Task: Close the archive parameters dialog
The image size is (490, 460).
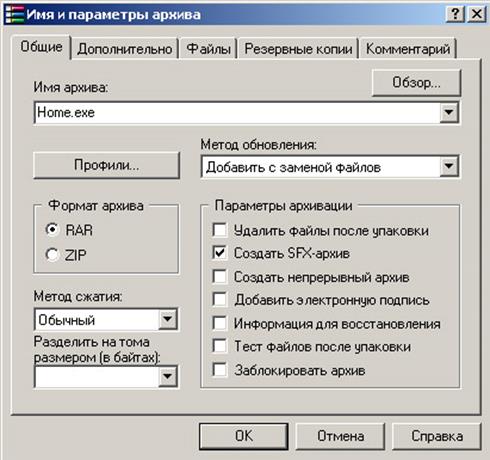Action: click(477, 14)
